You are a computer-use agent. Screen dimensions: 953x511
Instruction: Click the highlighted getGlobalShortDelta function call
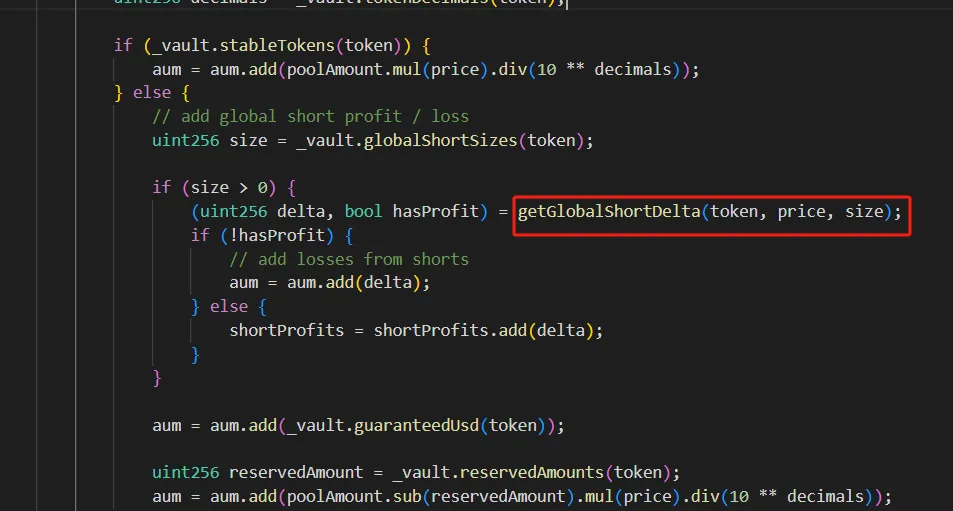pos(709,211)
